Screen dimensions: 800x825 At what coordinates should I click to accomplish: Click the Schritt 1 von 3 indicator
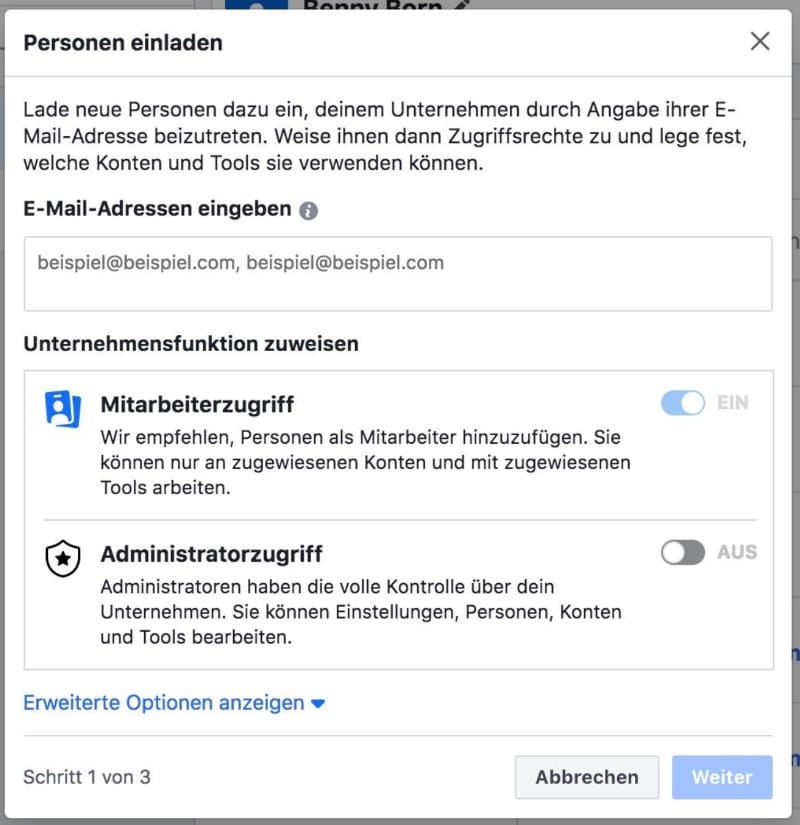point(87,776)
